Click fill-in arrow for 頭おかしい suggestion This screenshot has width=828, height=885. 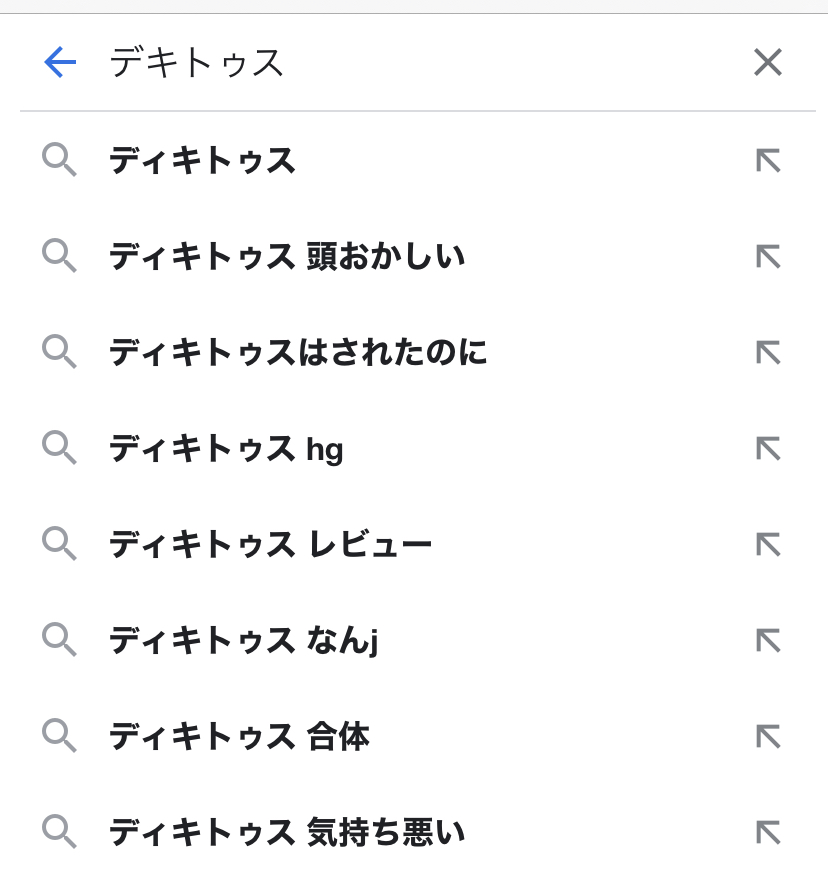click(x=767, y=257)
